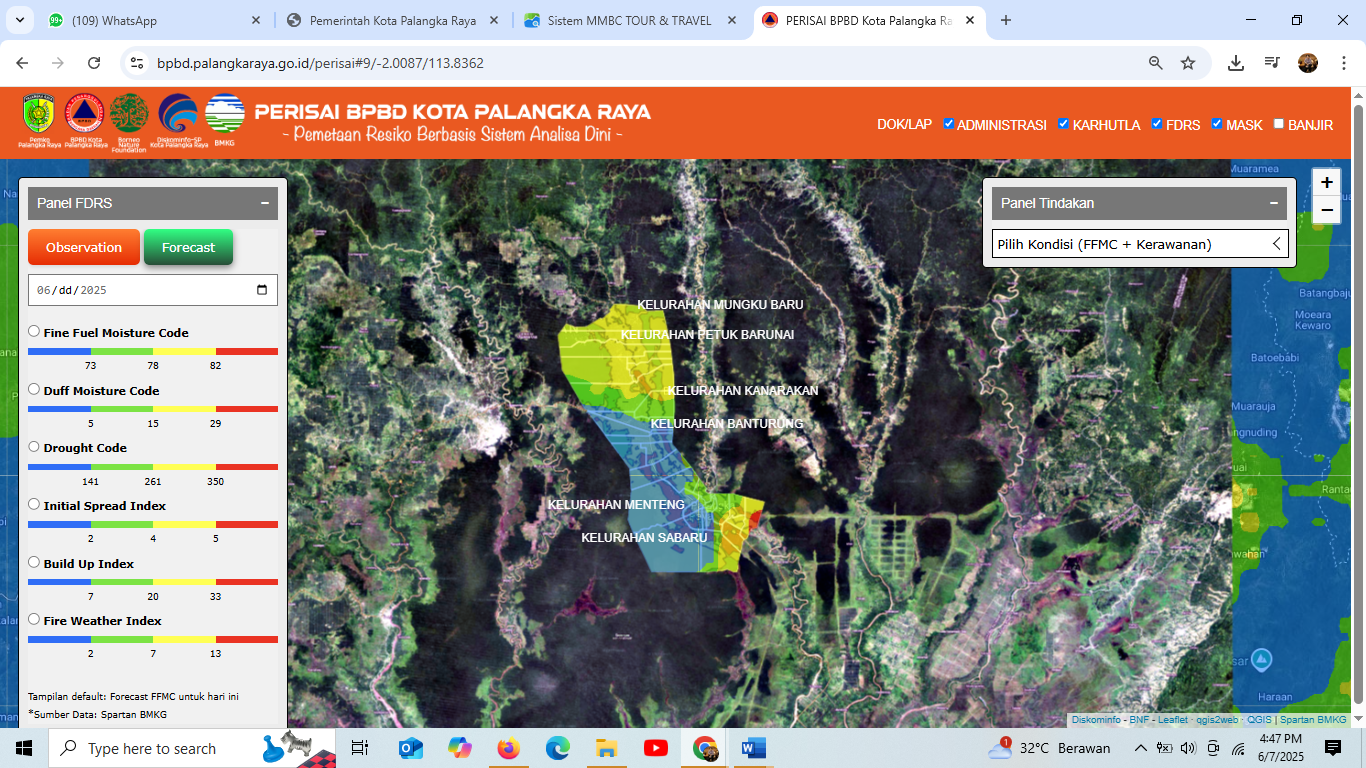Click the BMKG logo in header
This screenshot has width=1366, height=768.
coord(224,115)
